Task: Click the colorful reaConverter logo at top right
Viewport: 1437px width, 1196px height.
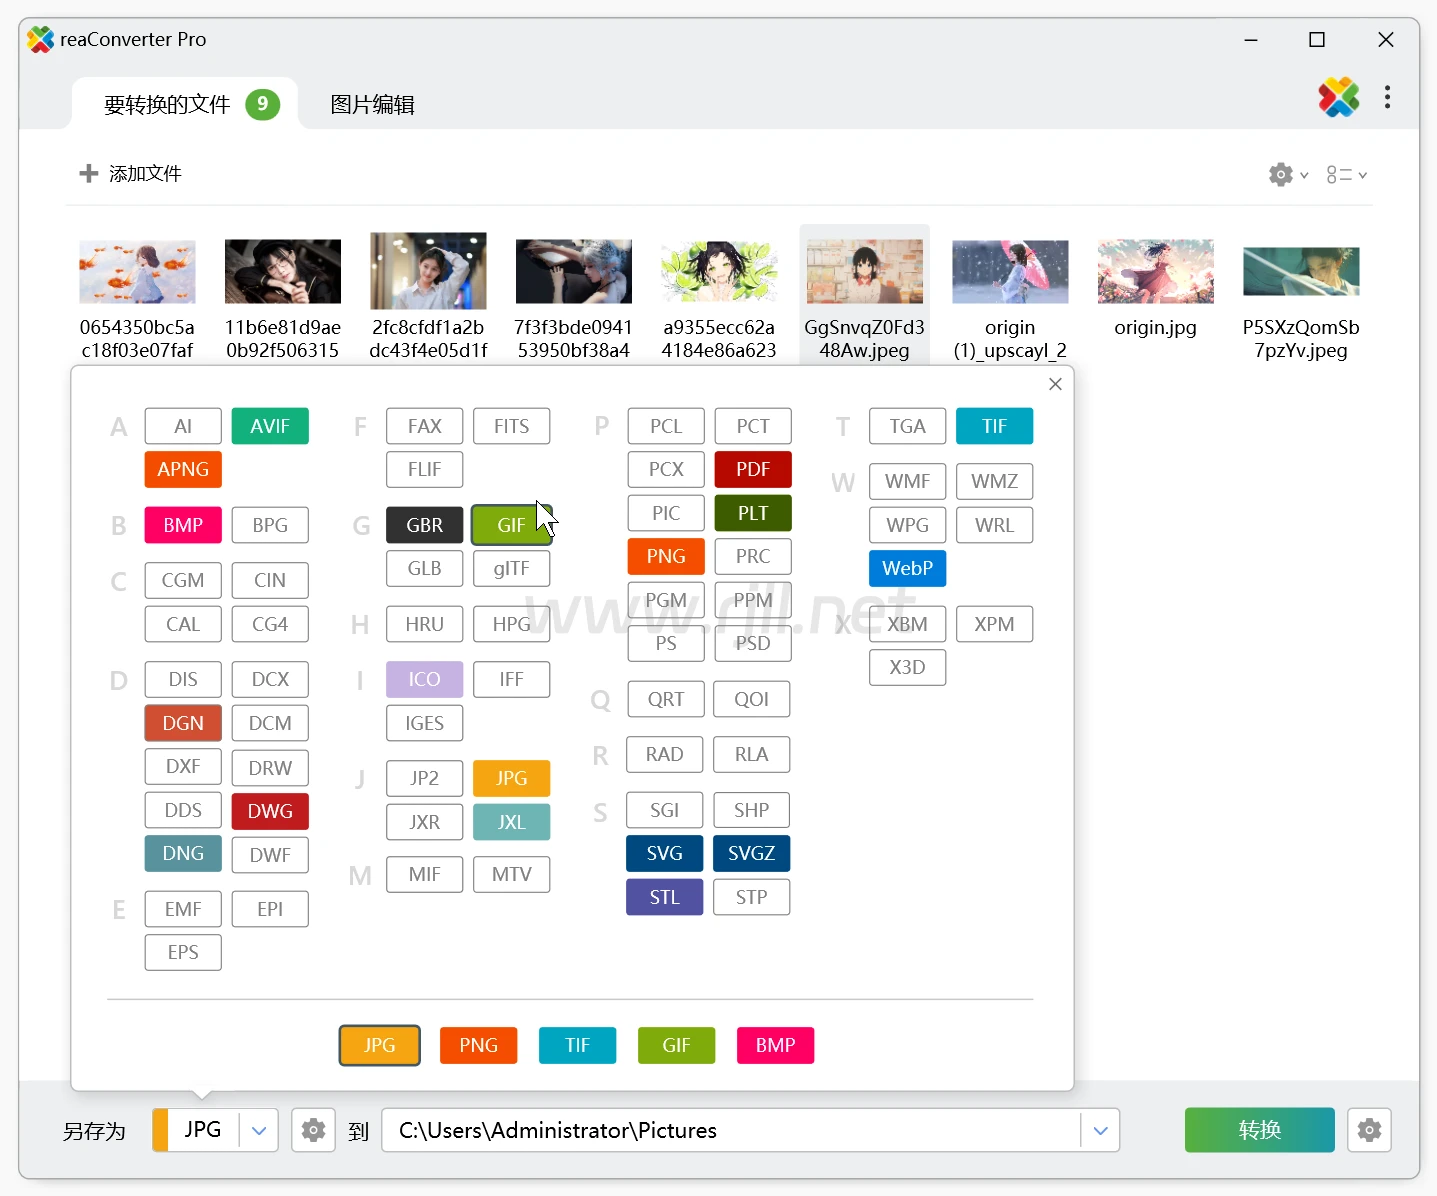Action: tap(1338, 97)
